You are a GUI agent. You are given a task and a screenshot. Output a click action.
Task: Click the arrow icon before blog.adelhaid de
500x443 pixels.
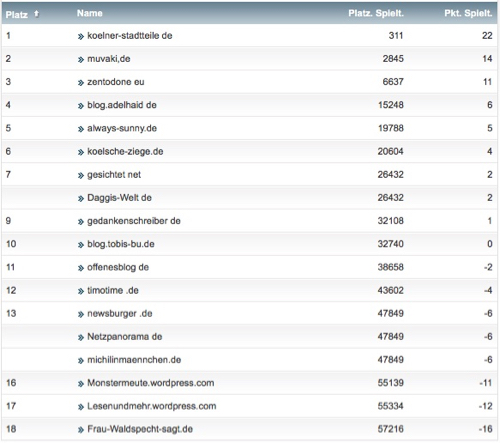coord(81,106)
